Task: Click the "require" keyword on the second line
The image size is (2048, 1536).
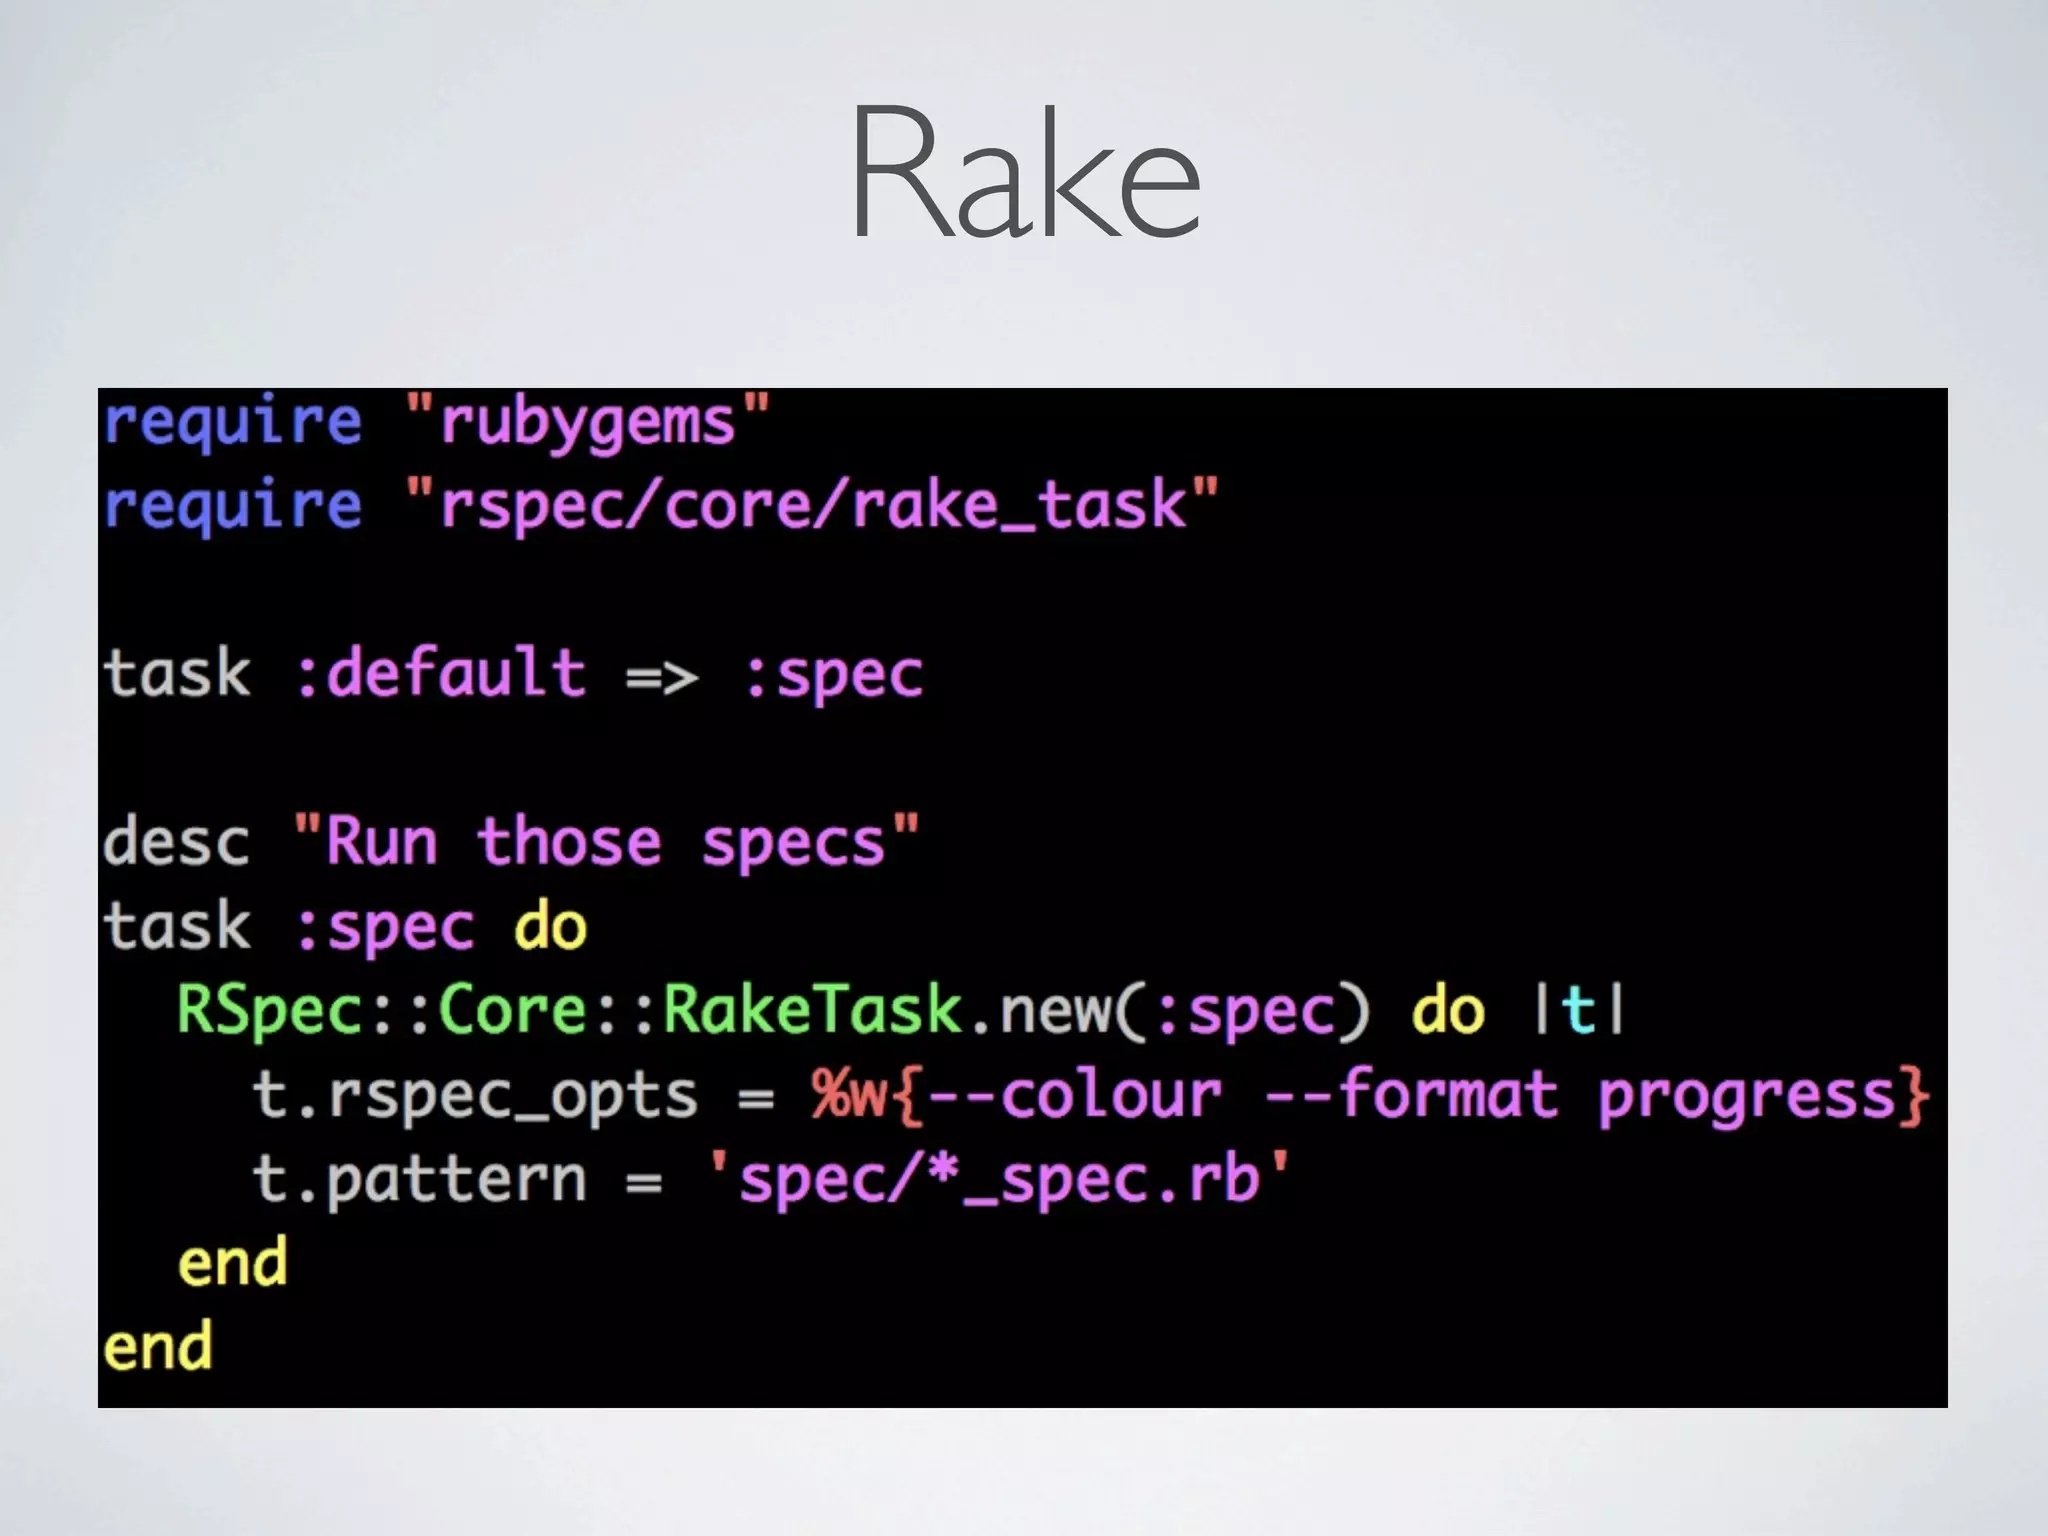Action: (232, 506)
